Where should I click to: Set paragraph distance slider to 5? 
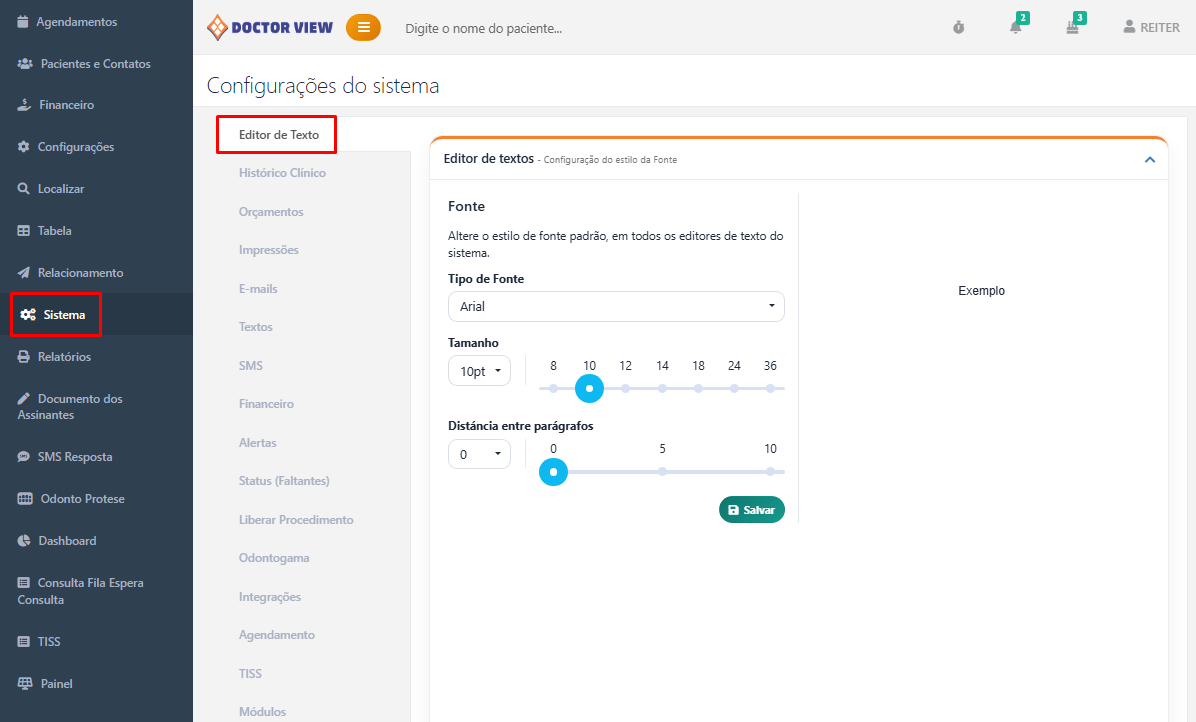tap(662, 471)
